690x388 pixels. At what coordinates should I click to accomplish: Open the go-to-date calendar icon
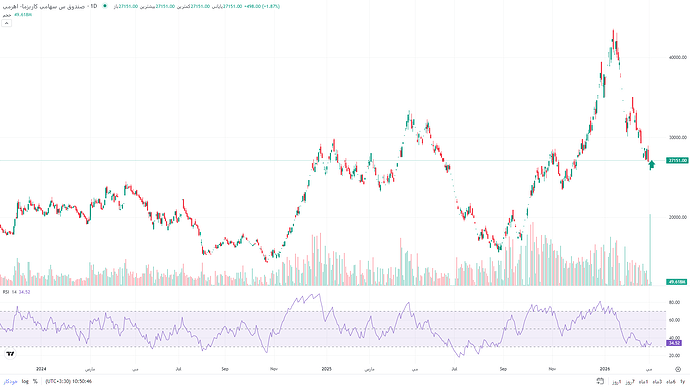(600, 381)
